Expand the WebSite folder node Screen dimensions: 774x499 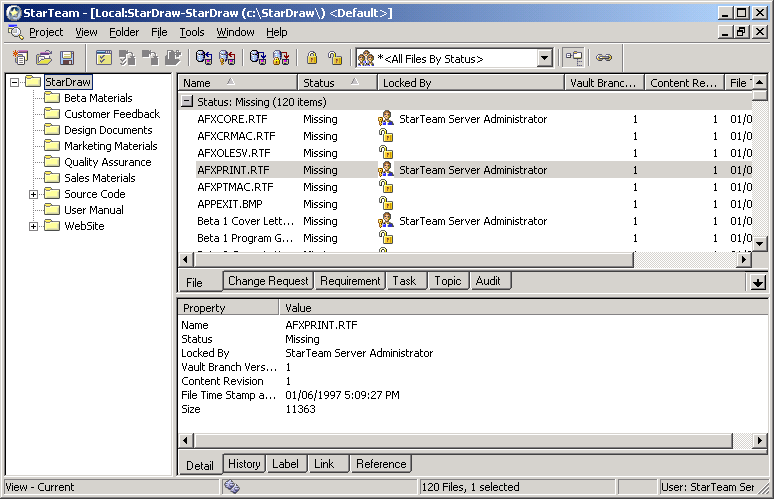[x=34, y=226]
